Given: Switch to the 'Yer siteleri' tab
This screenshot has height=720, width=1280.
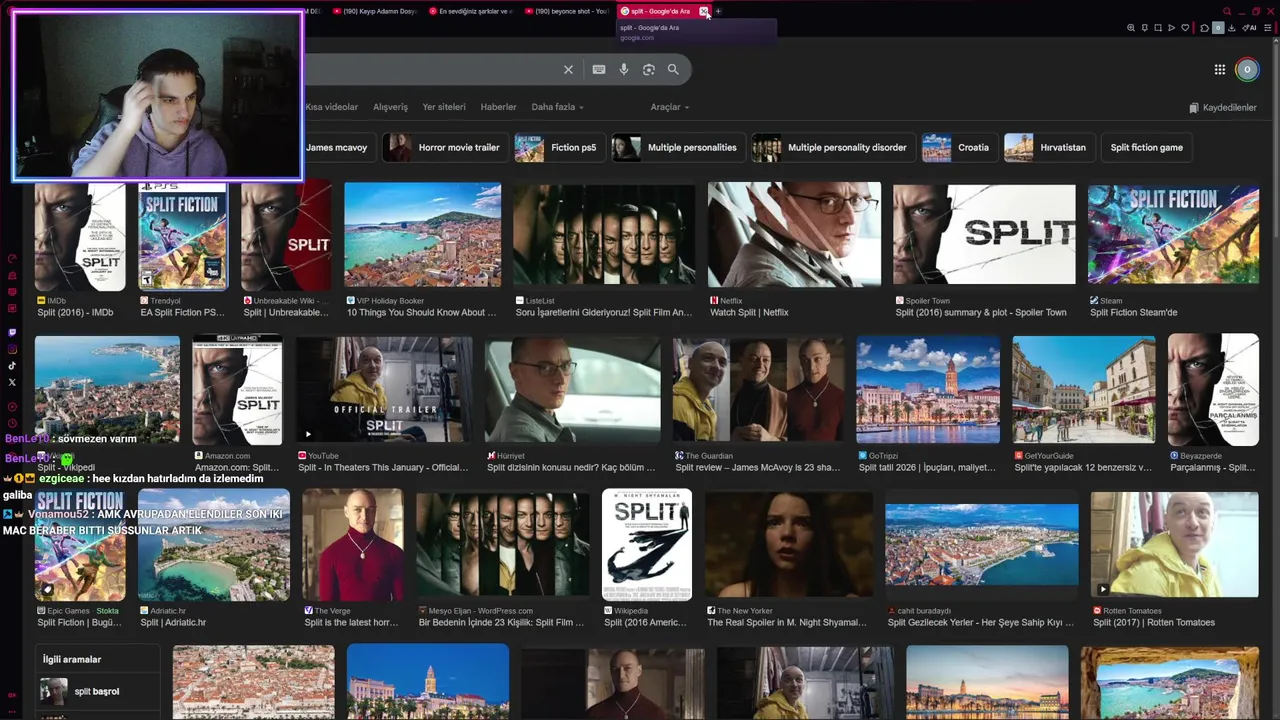Looking at the screenshot, I should [444, 107].
